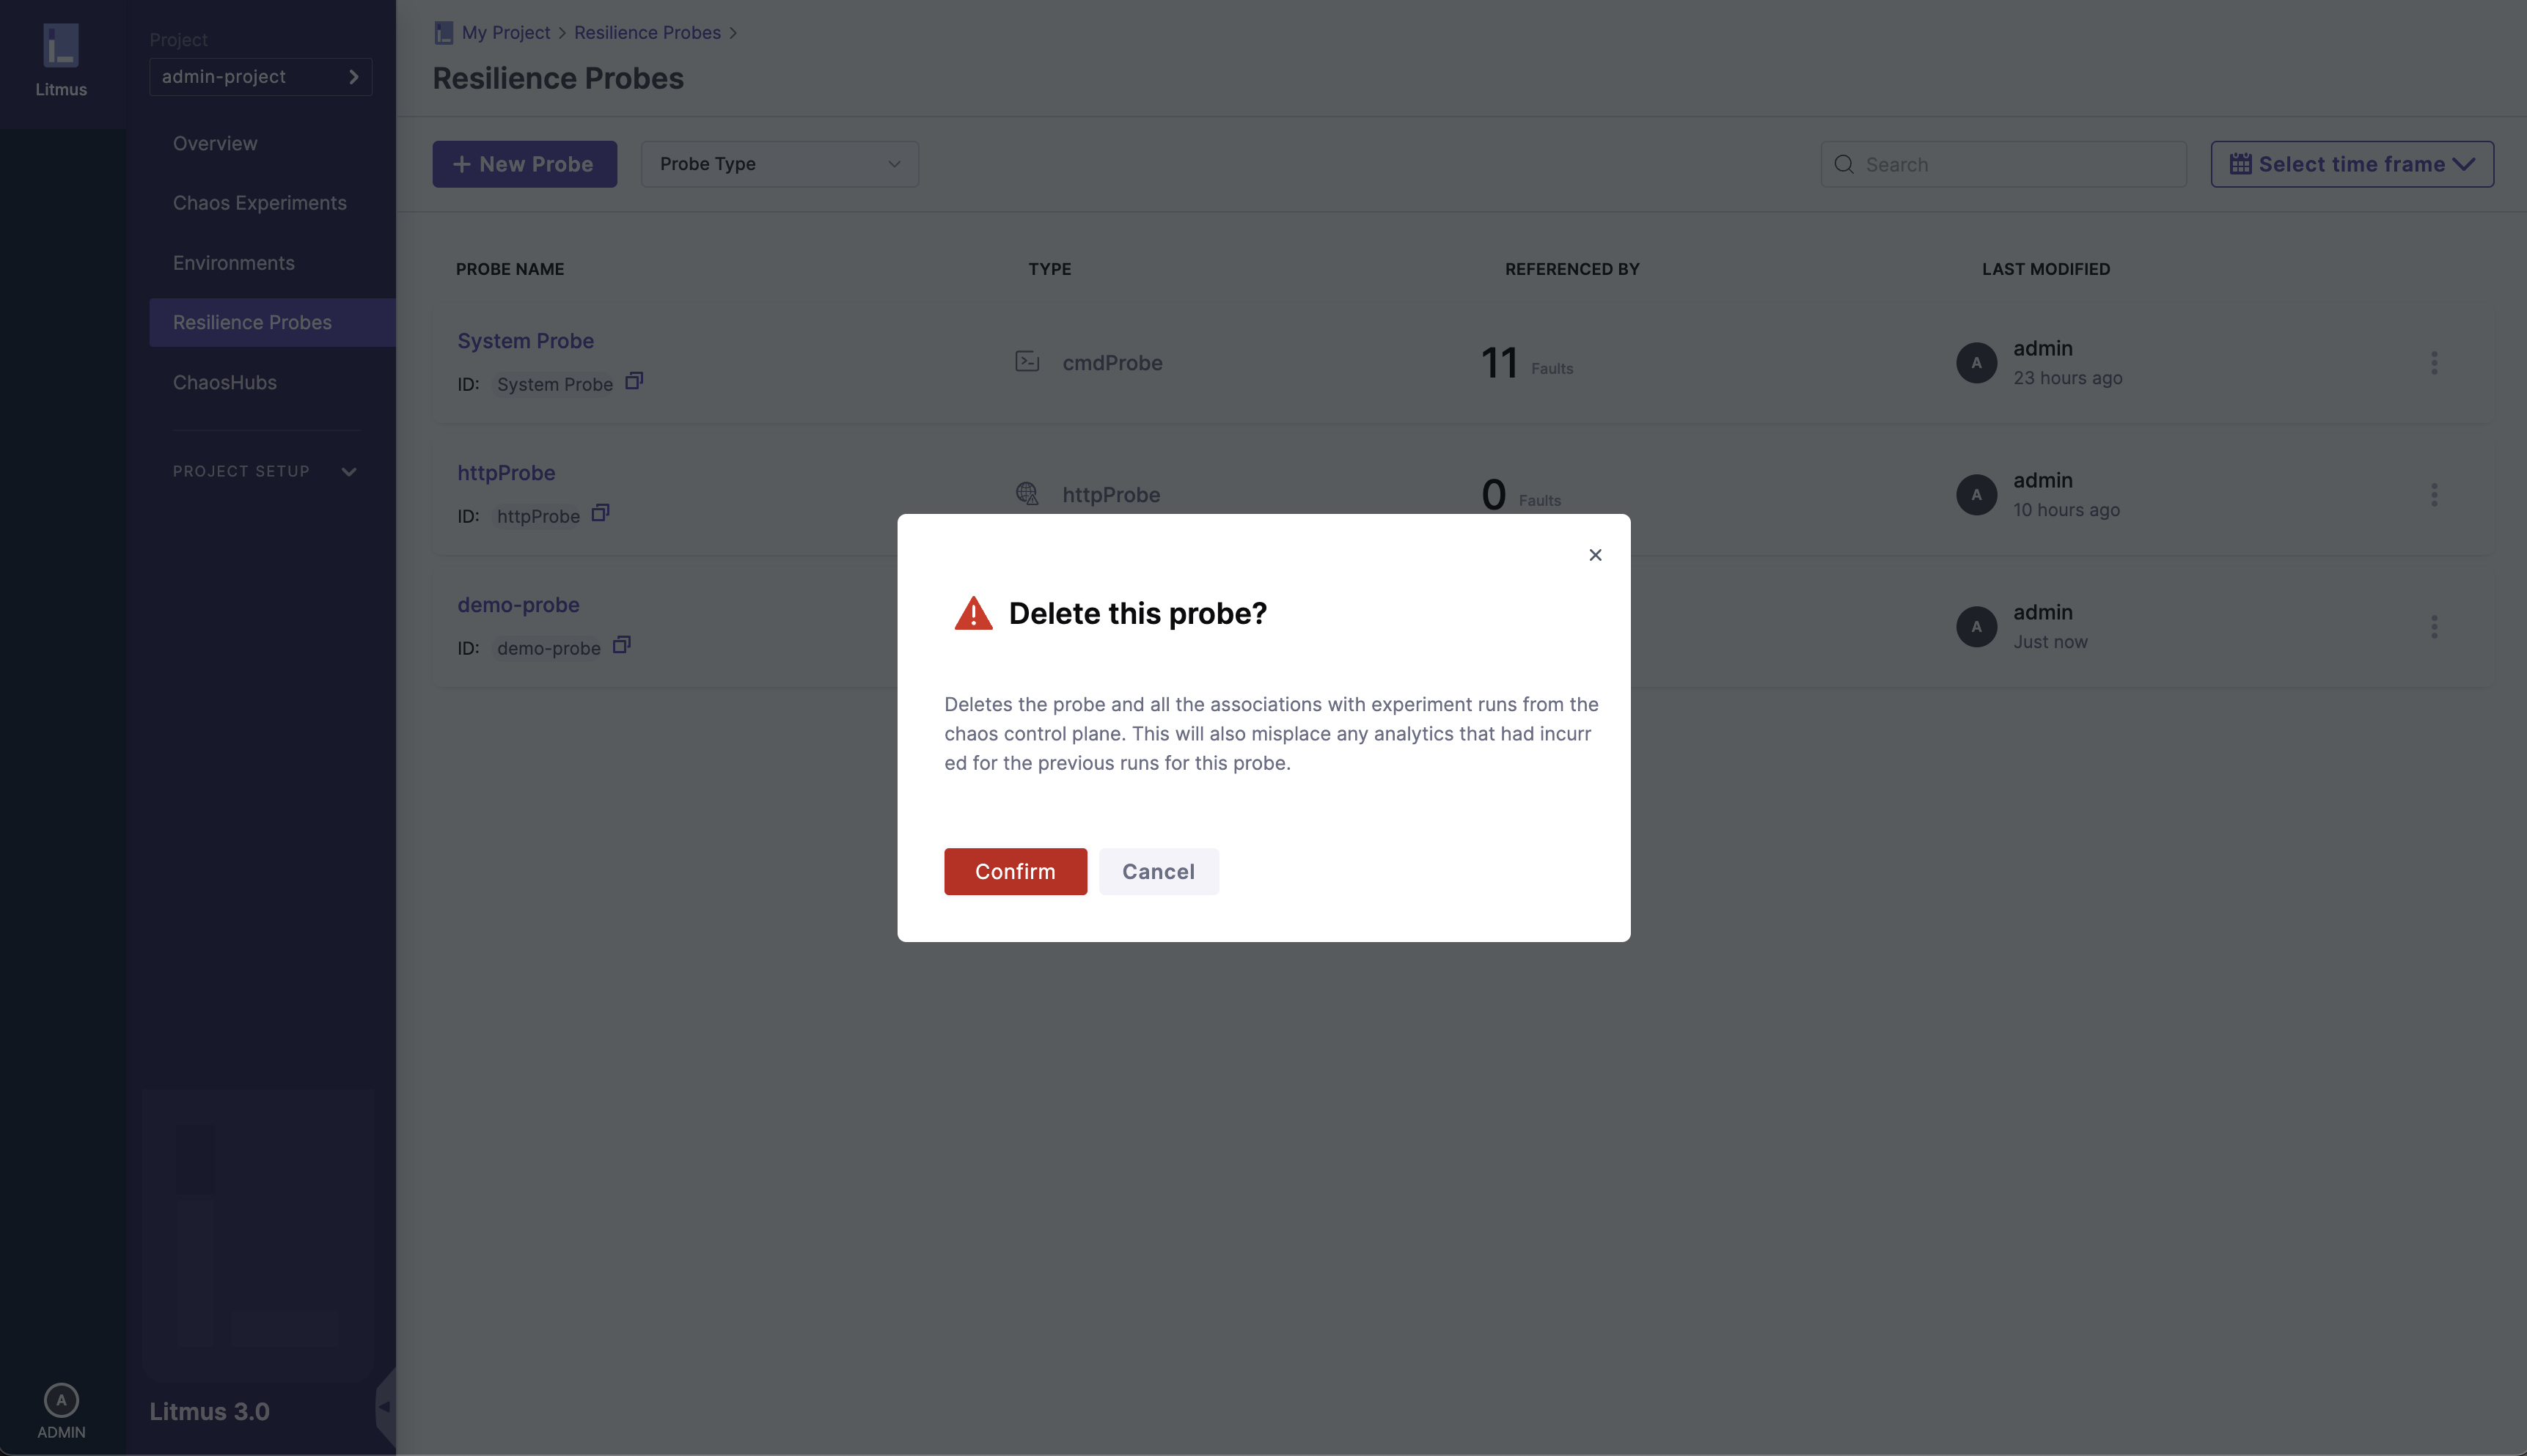The height and width of the screenshot is (1456, 2527).
Task: Open httpProbe row options menu
Action: coord(2434,495)
